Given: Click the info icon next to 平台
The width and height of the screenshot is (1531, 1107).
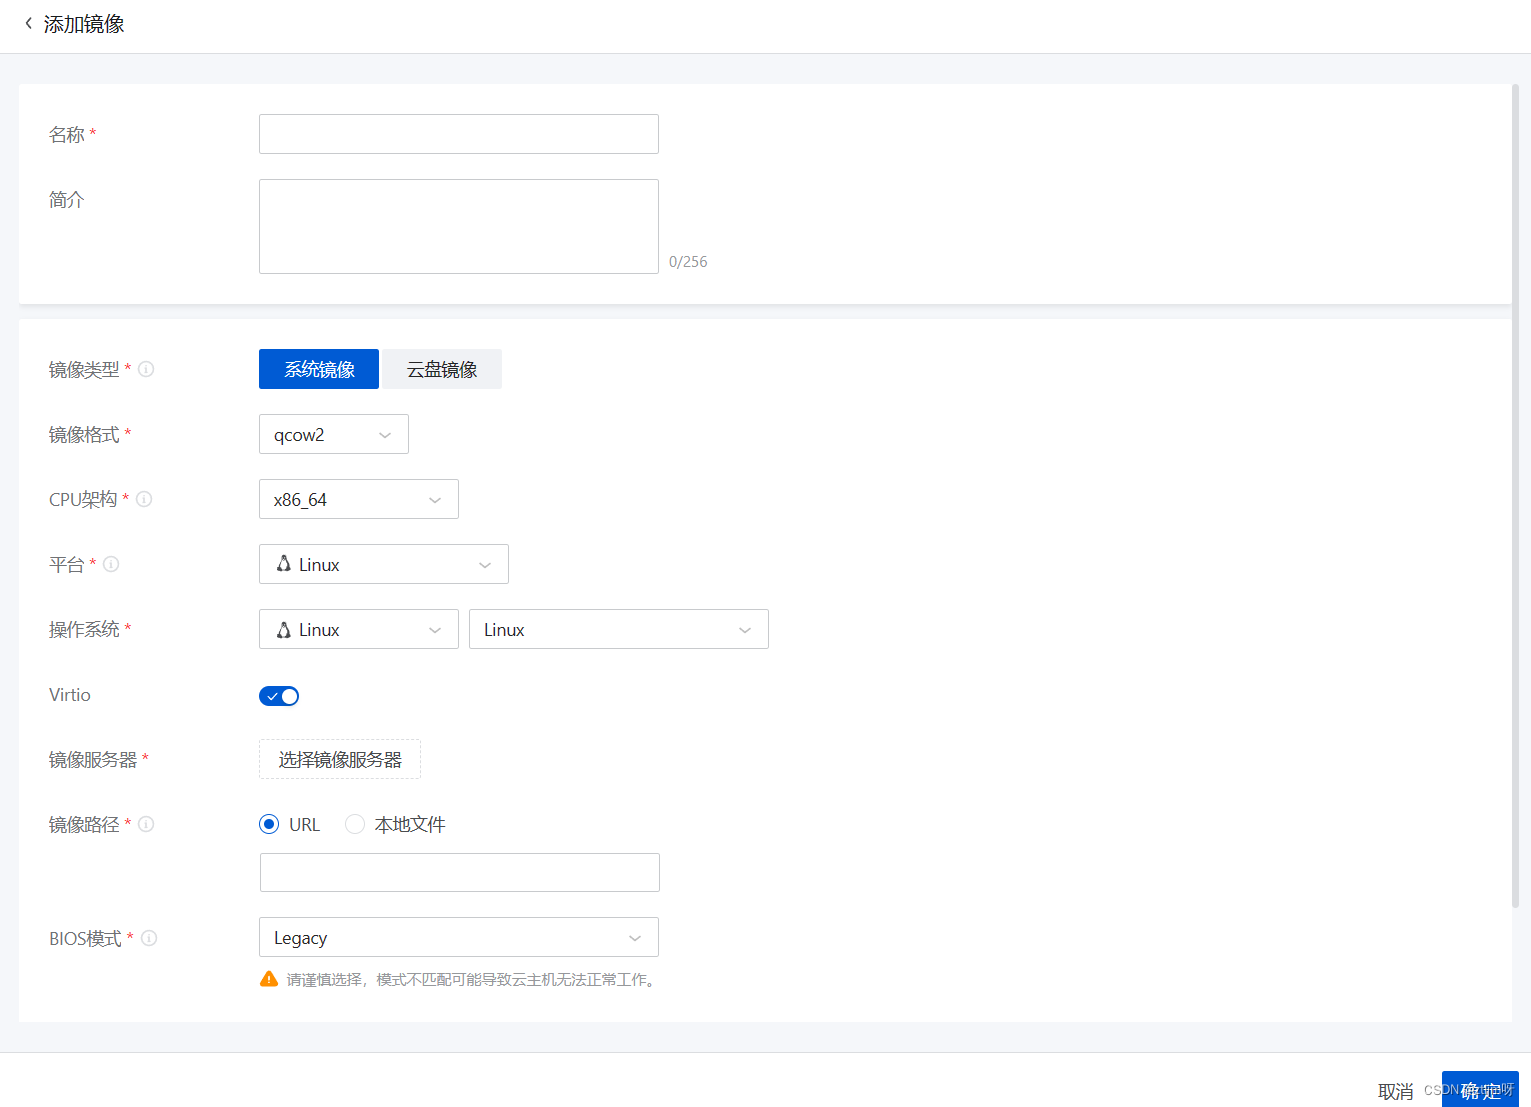Looking at the screenshot, I should point(111,564).
